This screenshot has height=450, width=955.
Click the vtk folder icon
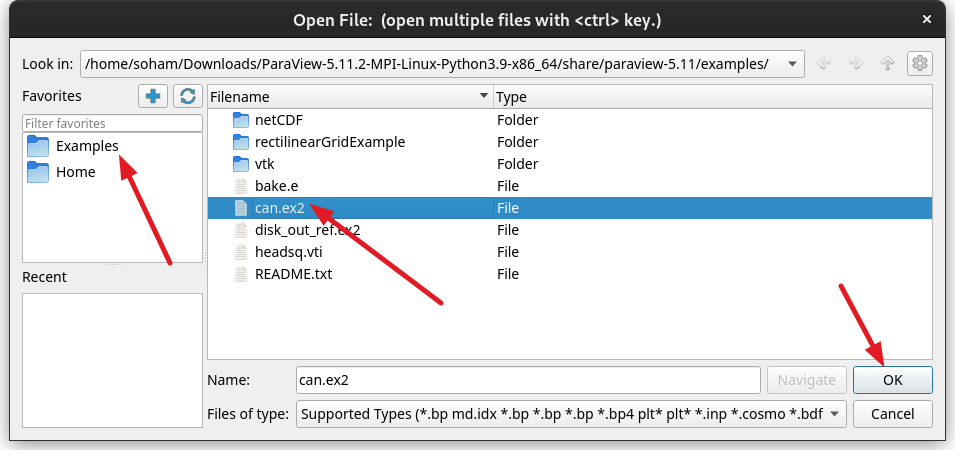[241, 164]
